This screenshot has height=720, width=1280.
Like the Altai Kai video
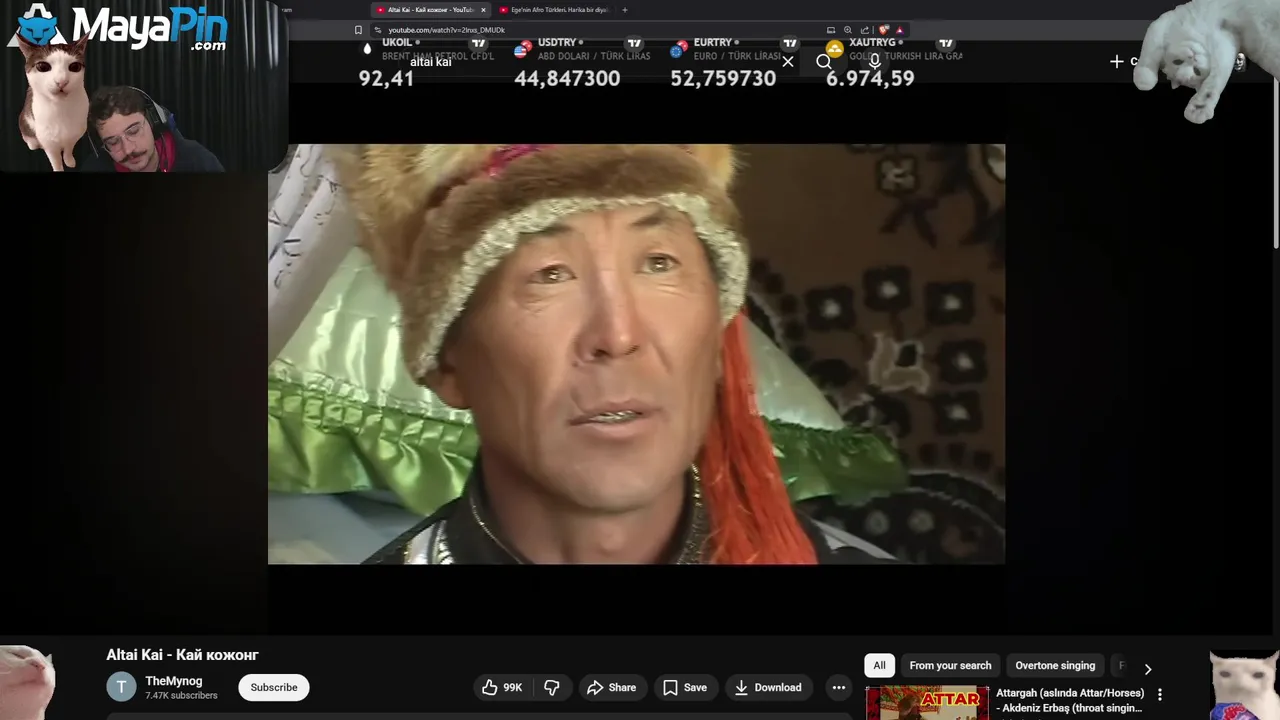pos(502,687)
